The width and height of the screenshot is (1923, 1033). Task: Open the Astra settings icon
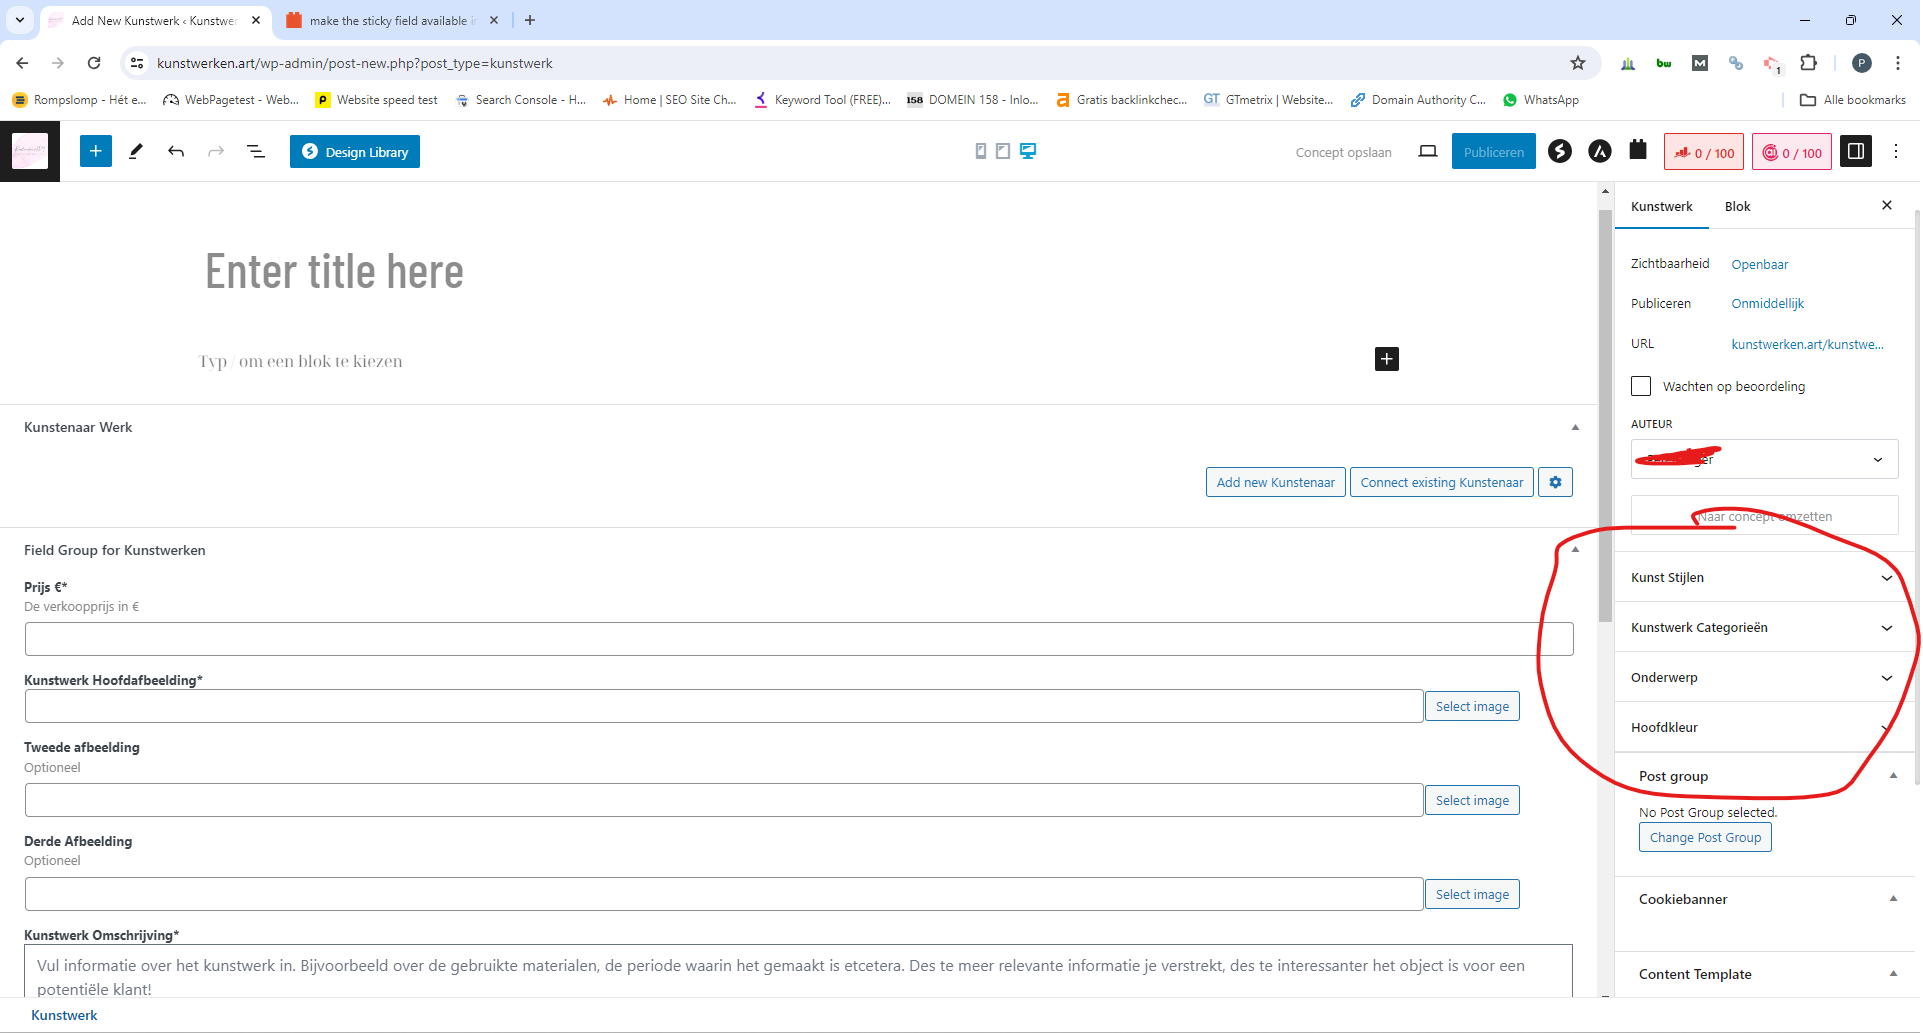(1600, 151)
